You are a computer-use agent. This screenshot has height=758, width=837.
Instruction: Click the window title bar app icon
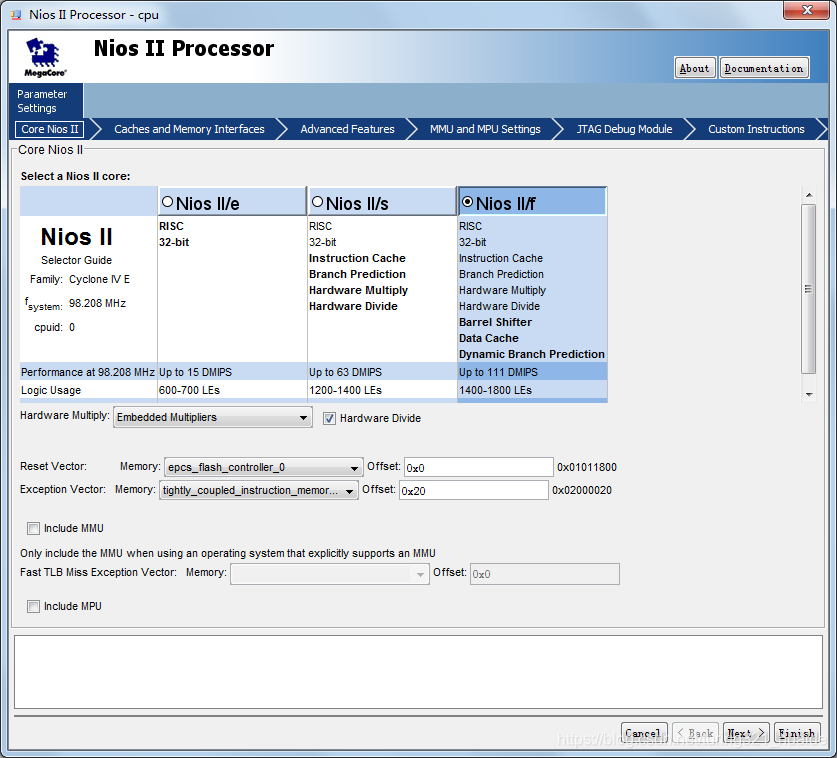pyautogui.click(x=17, y=15)
